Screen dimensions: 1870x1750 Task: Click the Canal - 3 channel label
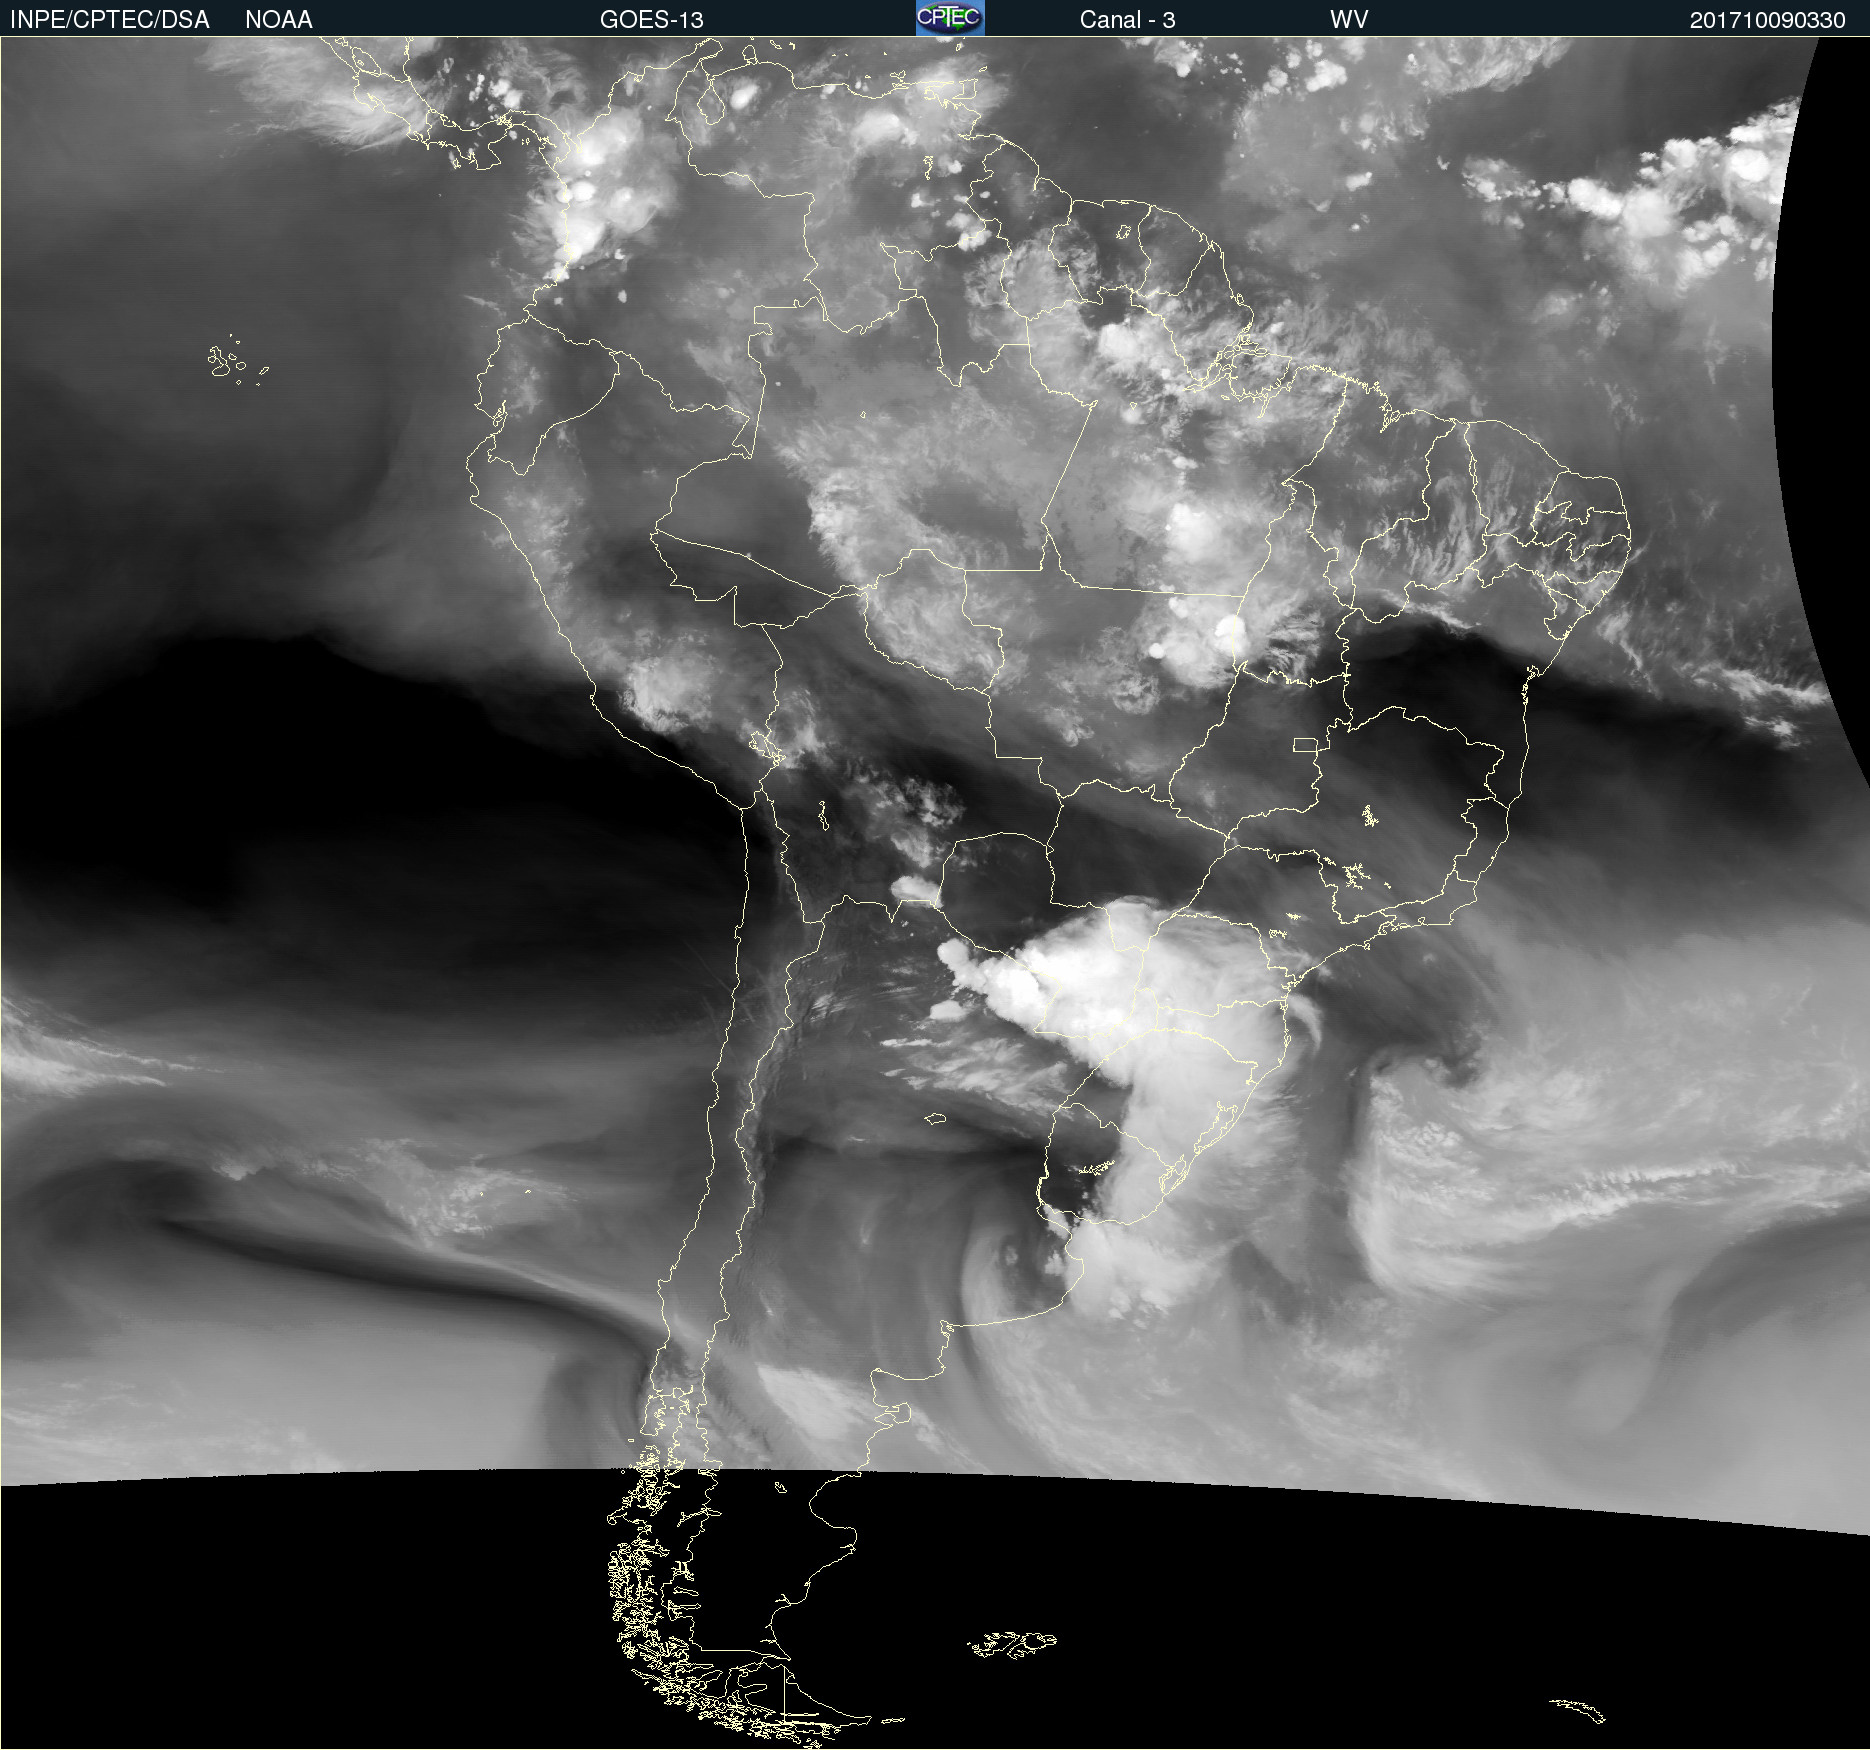point(1127,20)
